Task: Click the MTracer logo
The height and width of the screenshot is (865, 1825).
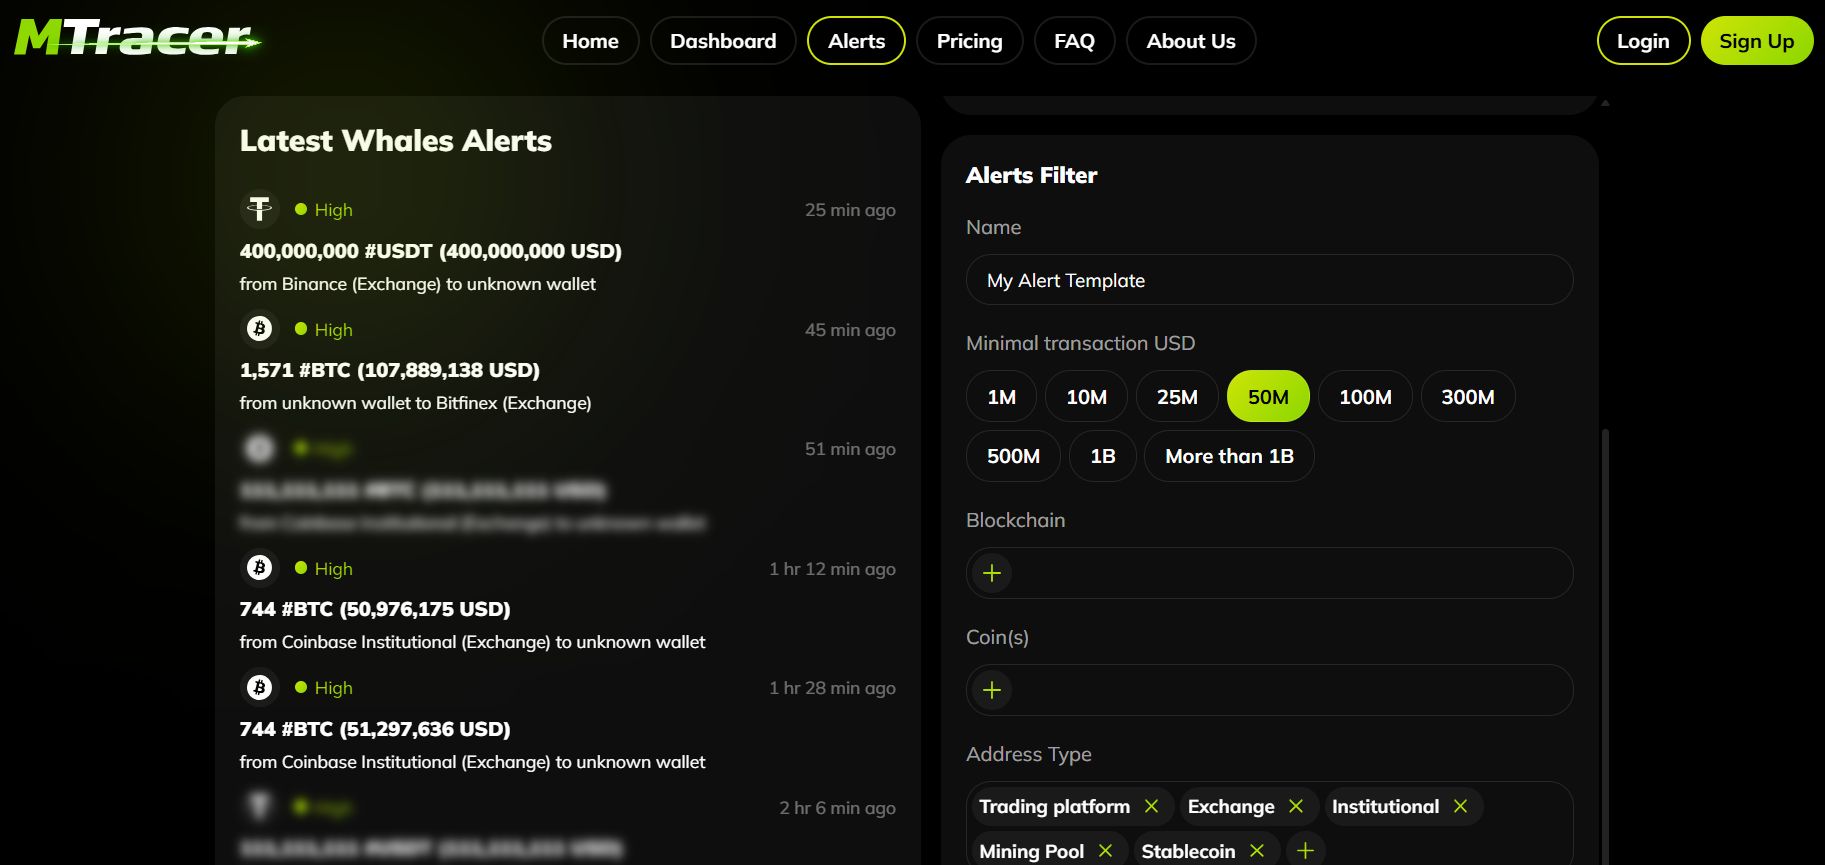Action: [138, 38]
